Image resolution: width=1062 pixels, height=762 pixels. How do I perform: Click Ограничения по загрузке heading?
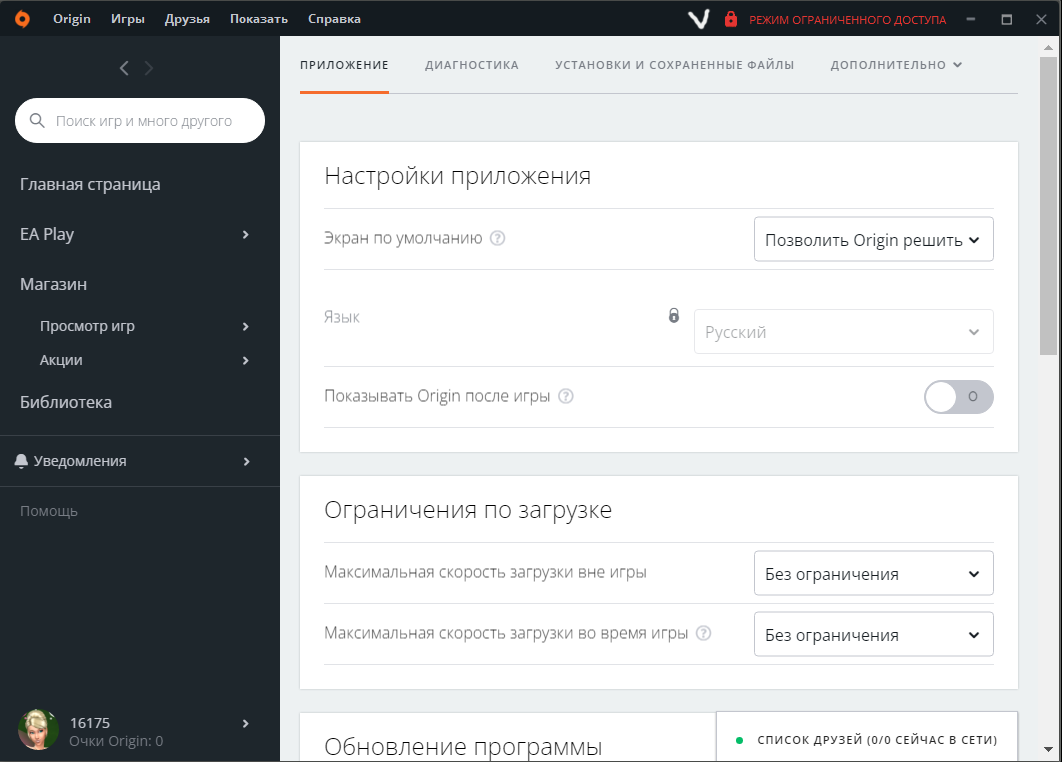coord(468,509)
